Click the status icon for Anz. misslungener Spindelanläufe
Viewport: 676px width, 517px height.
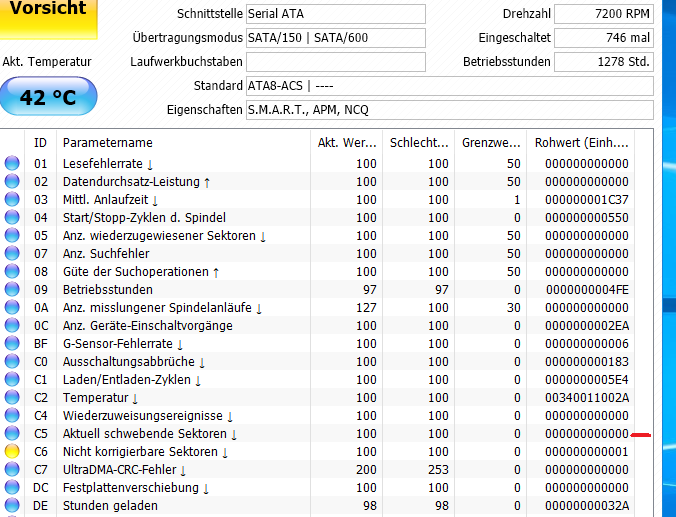tap(12, 307)
